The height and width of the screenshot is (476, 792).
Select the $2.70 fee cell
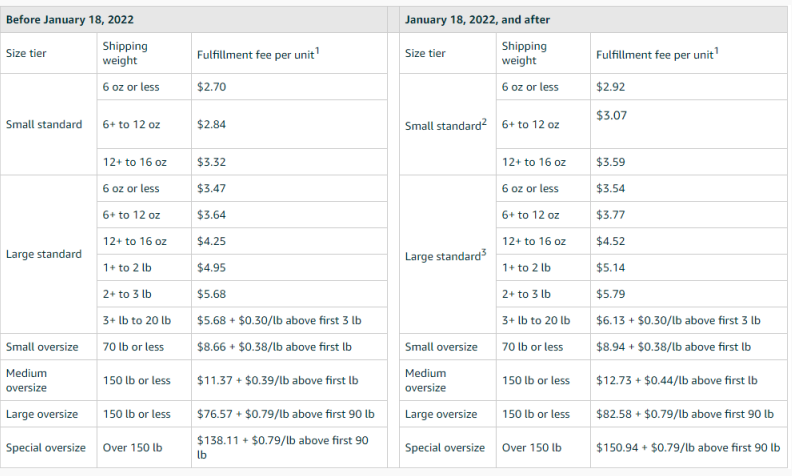tap(212, 87)
